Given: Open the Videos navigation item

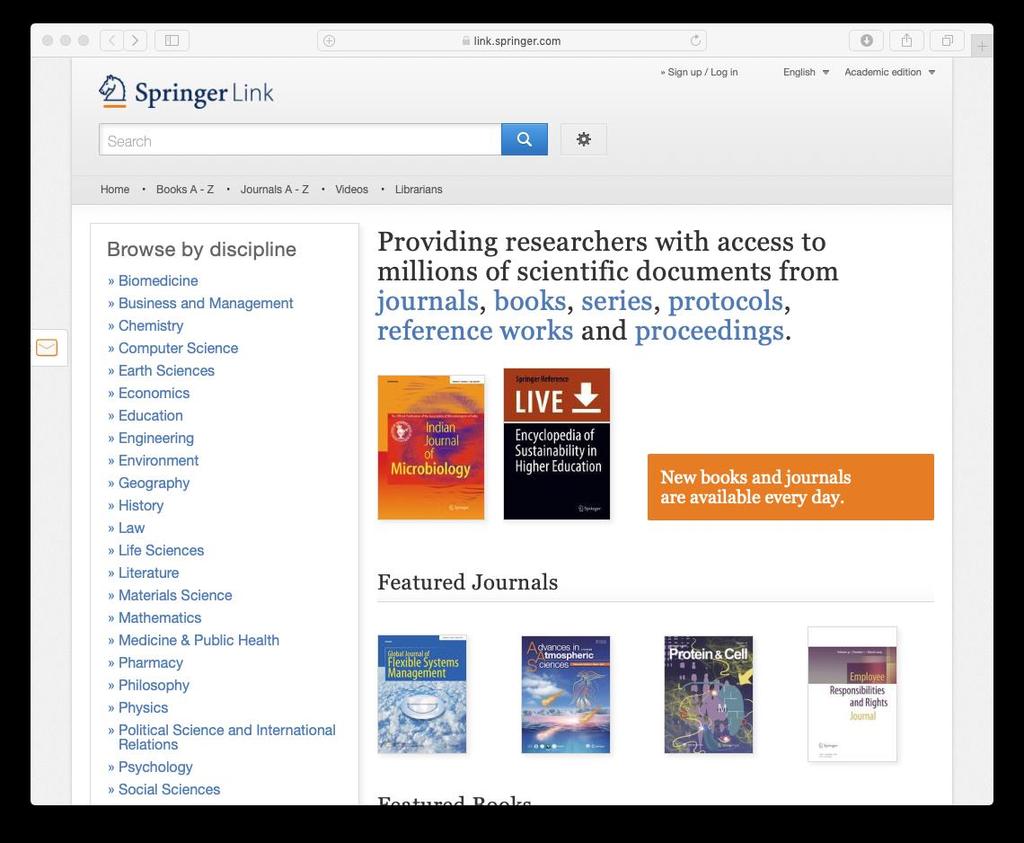Looking at the screenshot, I should click(351, 189).
